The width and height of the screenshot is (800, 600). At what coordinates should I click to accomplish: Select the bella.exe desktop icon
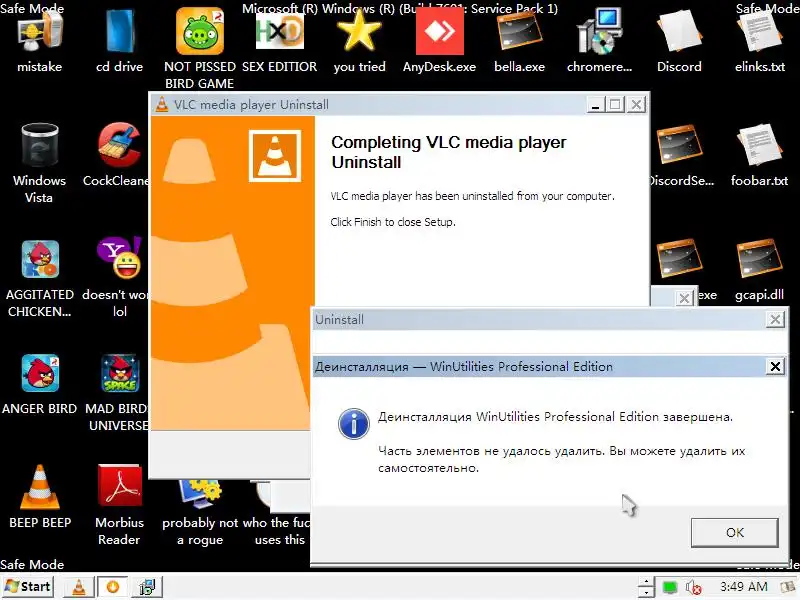click(519, 41)
